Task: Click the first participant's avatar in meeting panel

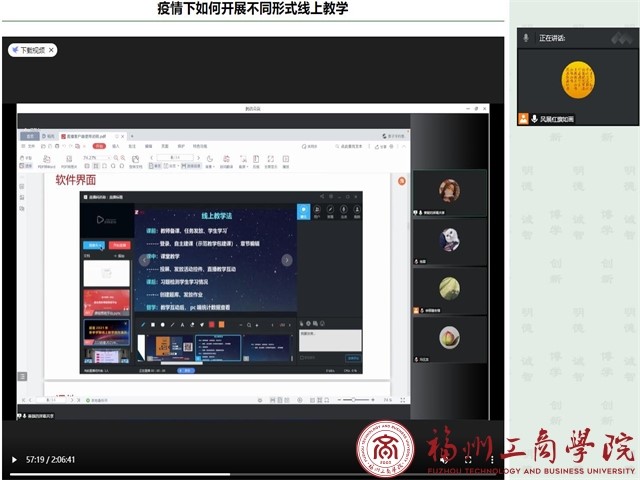Action: pos(449,190)
